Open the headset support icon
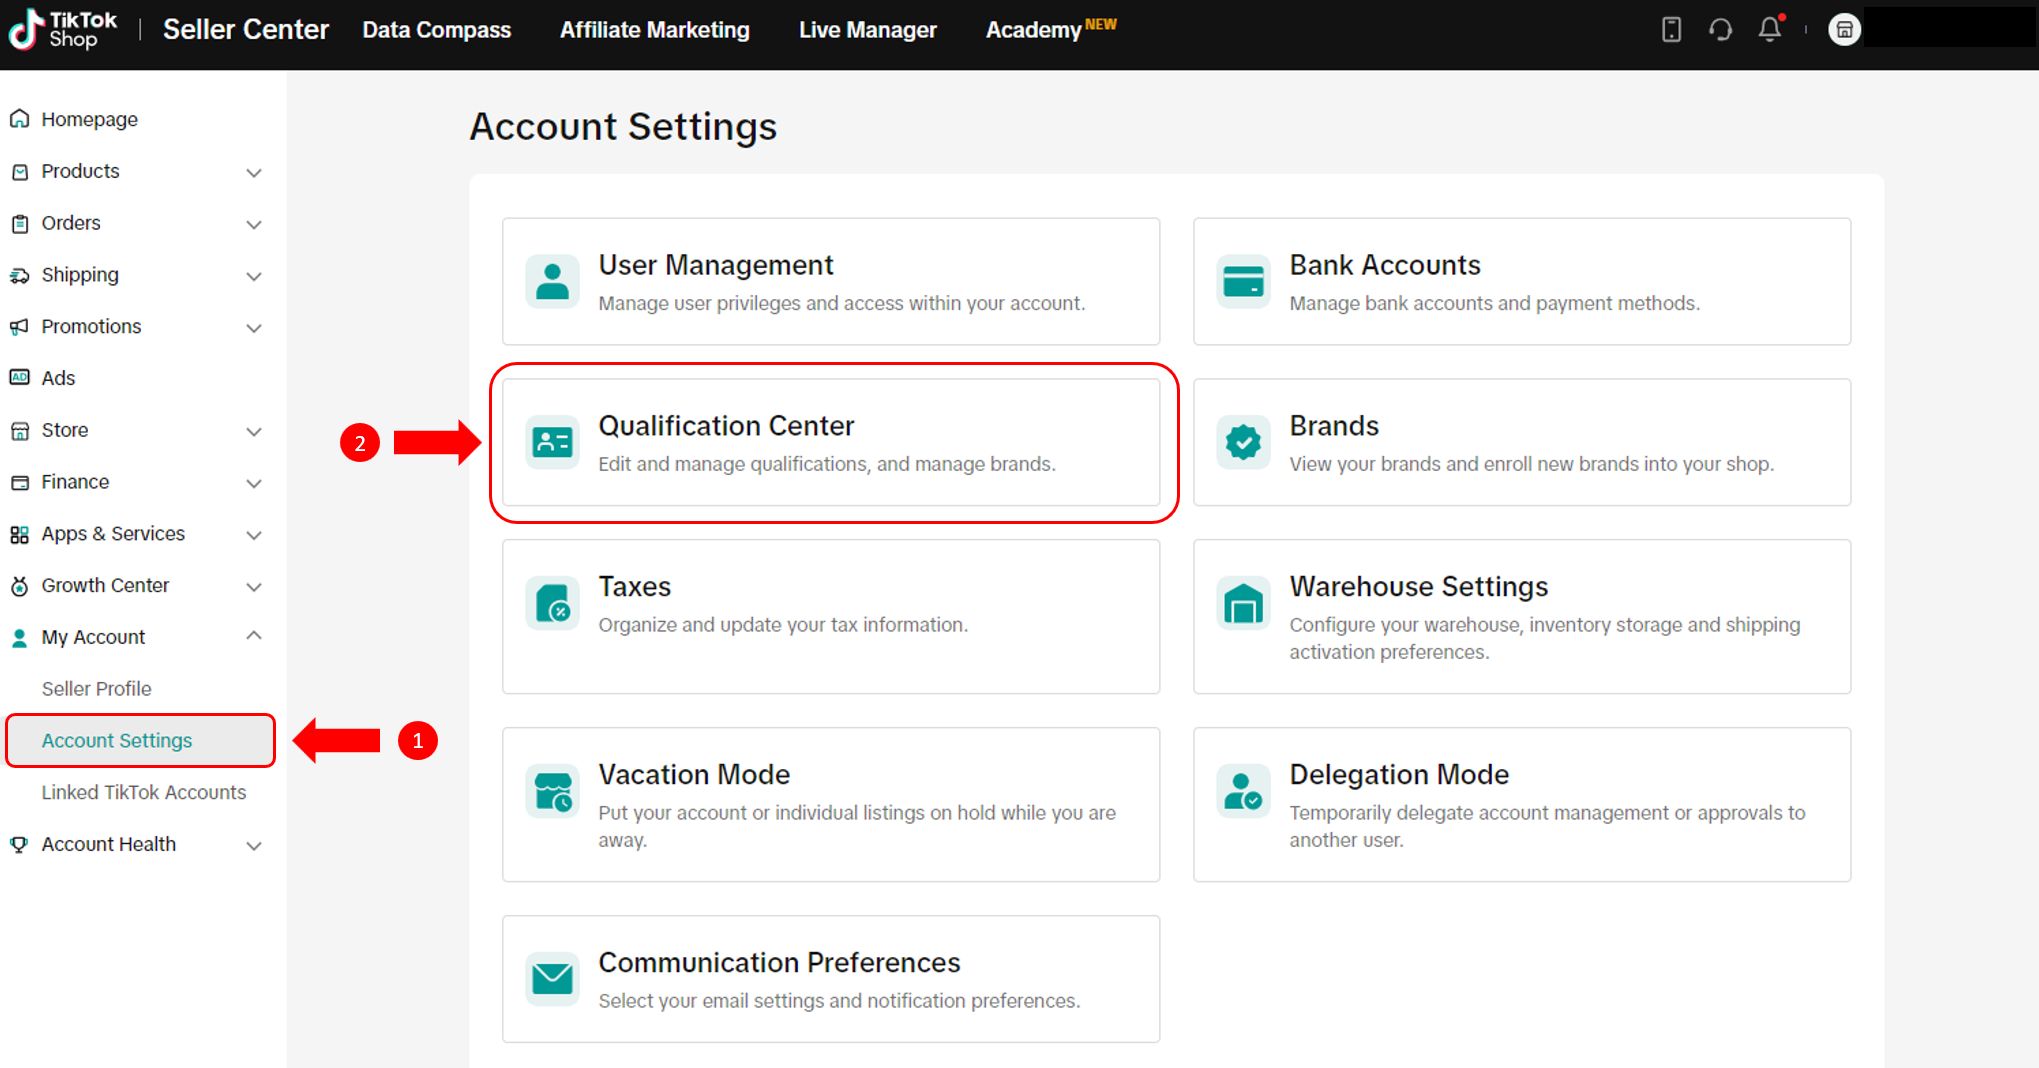Screen dimensions: 2039x1068 click(x=1720, y=30)
